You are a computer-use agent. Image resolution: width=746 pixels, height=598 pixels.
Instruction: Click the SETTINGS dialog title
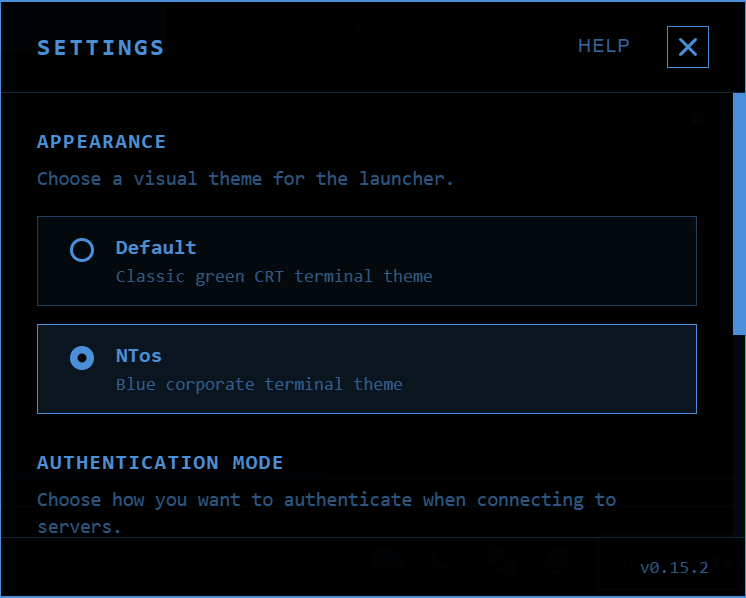click(100, 47)
